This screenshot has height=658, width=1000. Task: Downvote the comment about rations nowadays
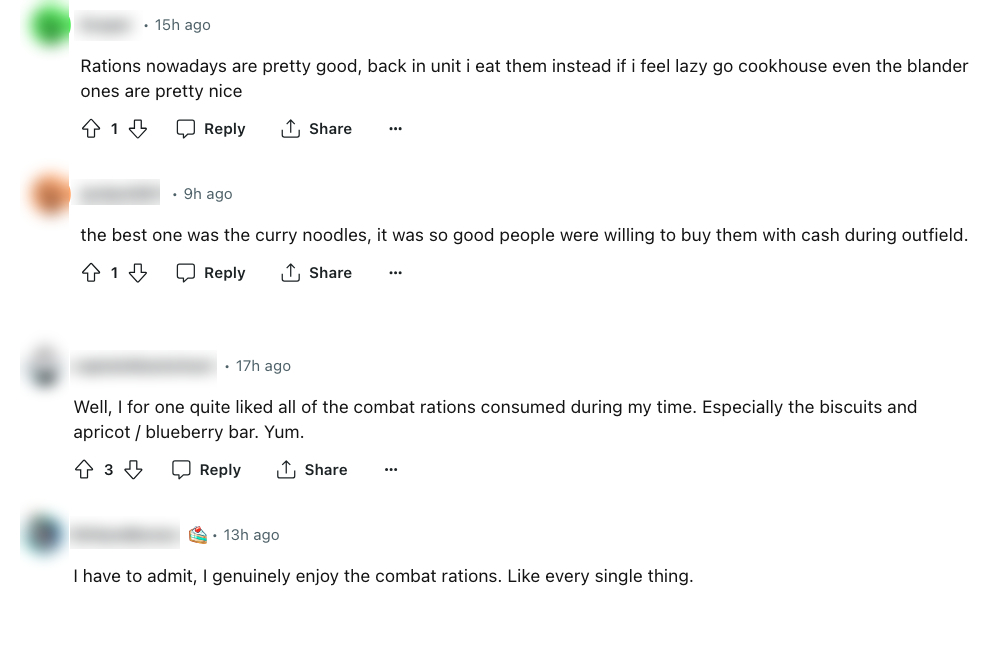point(138,129)
